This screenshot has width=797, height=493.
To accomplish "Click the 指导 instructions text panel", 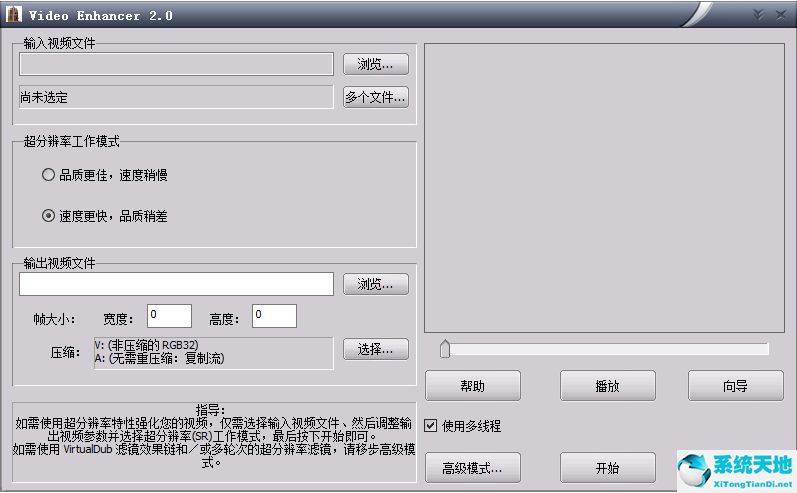I will click(x=214, y=442).
